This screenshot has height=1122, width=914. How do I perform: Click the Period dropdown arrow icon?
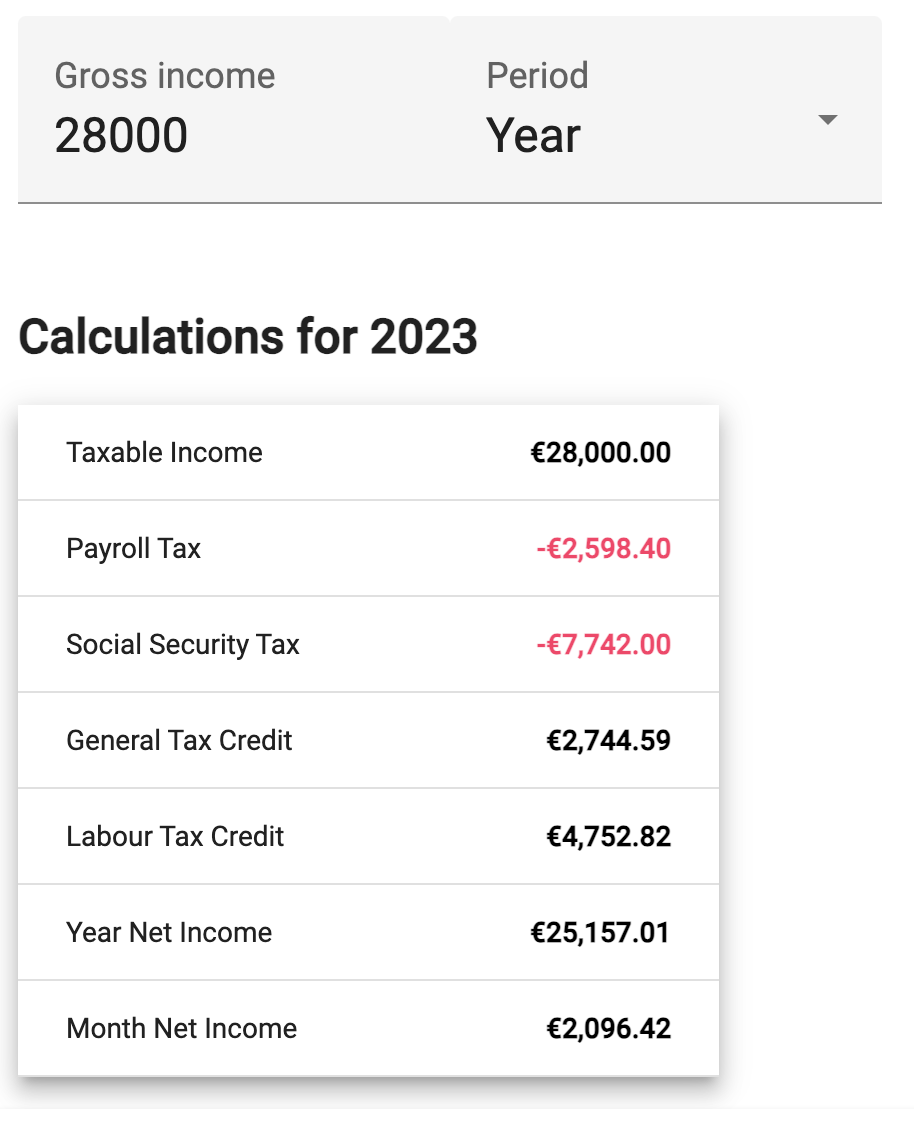[x=826, y=120]
